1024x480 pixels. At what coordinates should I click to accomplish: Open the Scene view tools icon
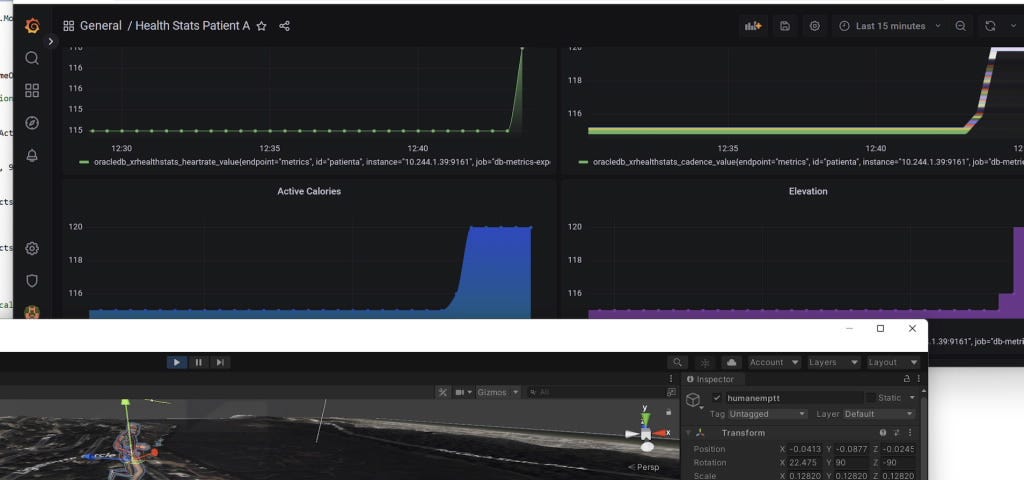443,392
